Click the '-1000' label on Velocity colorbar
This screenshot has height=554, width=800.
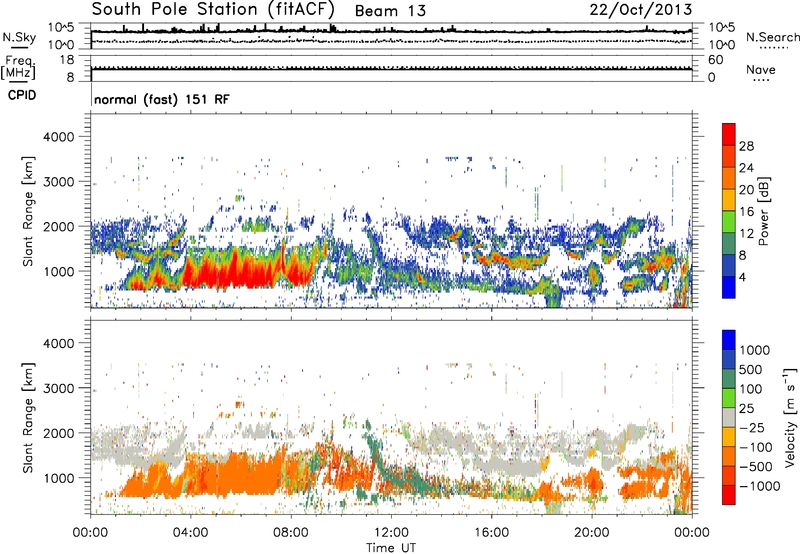click(759, 486)
